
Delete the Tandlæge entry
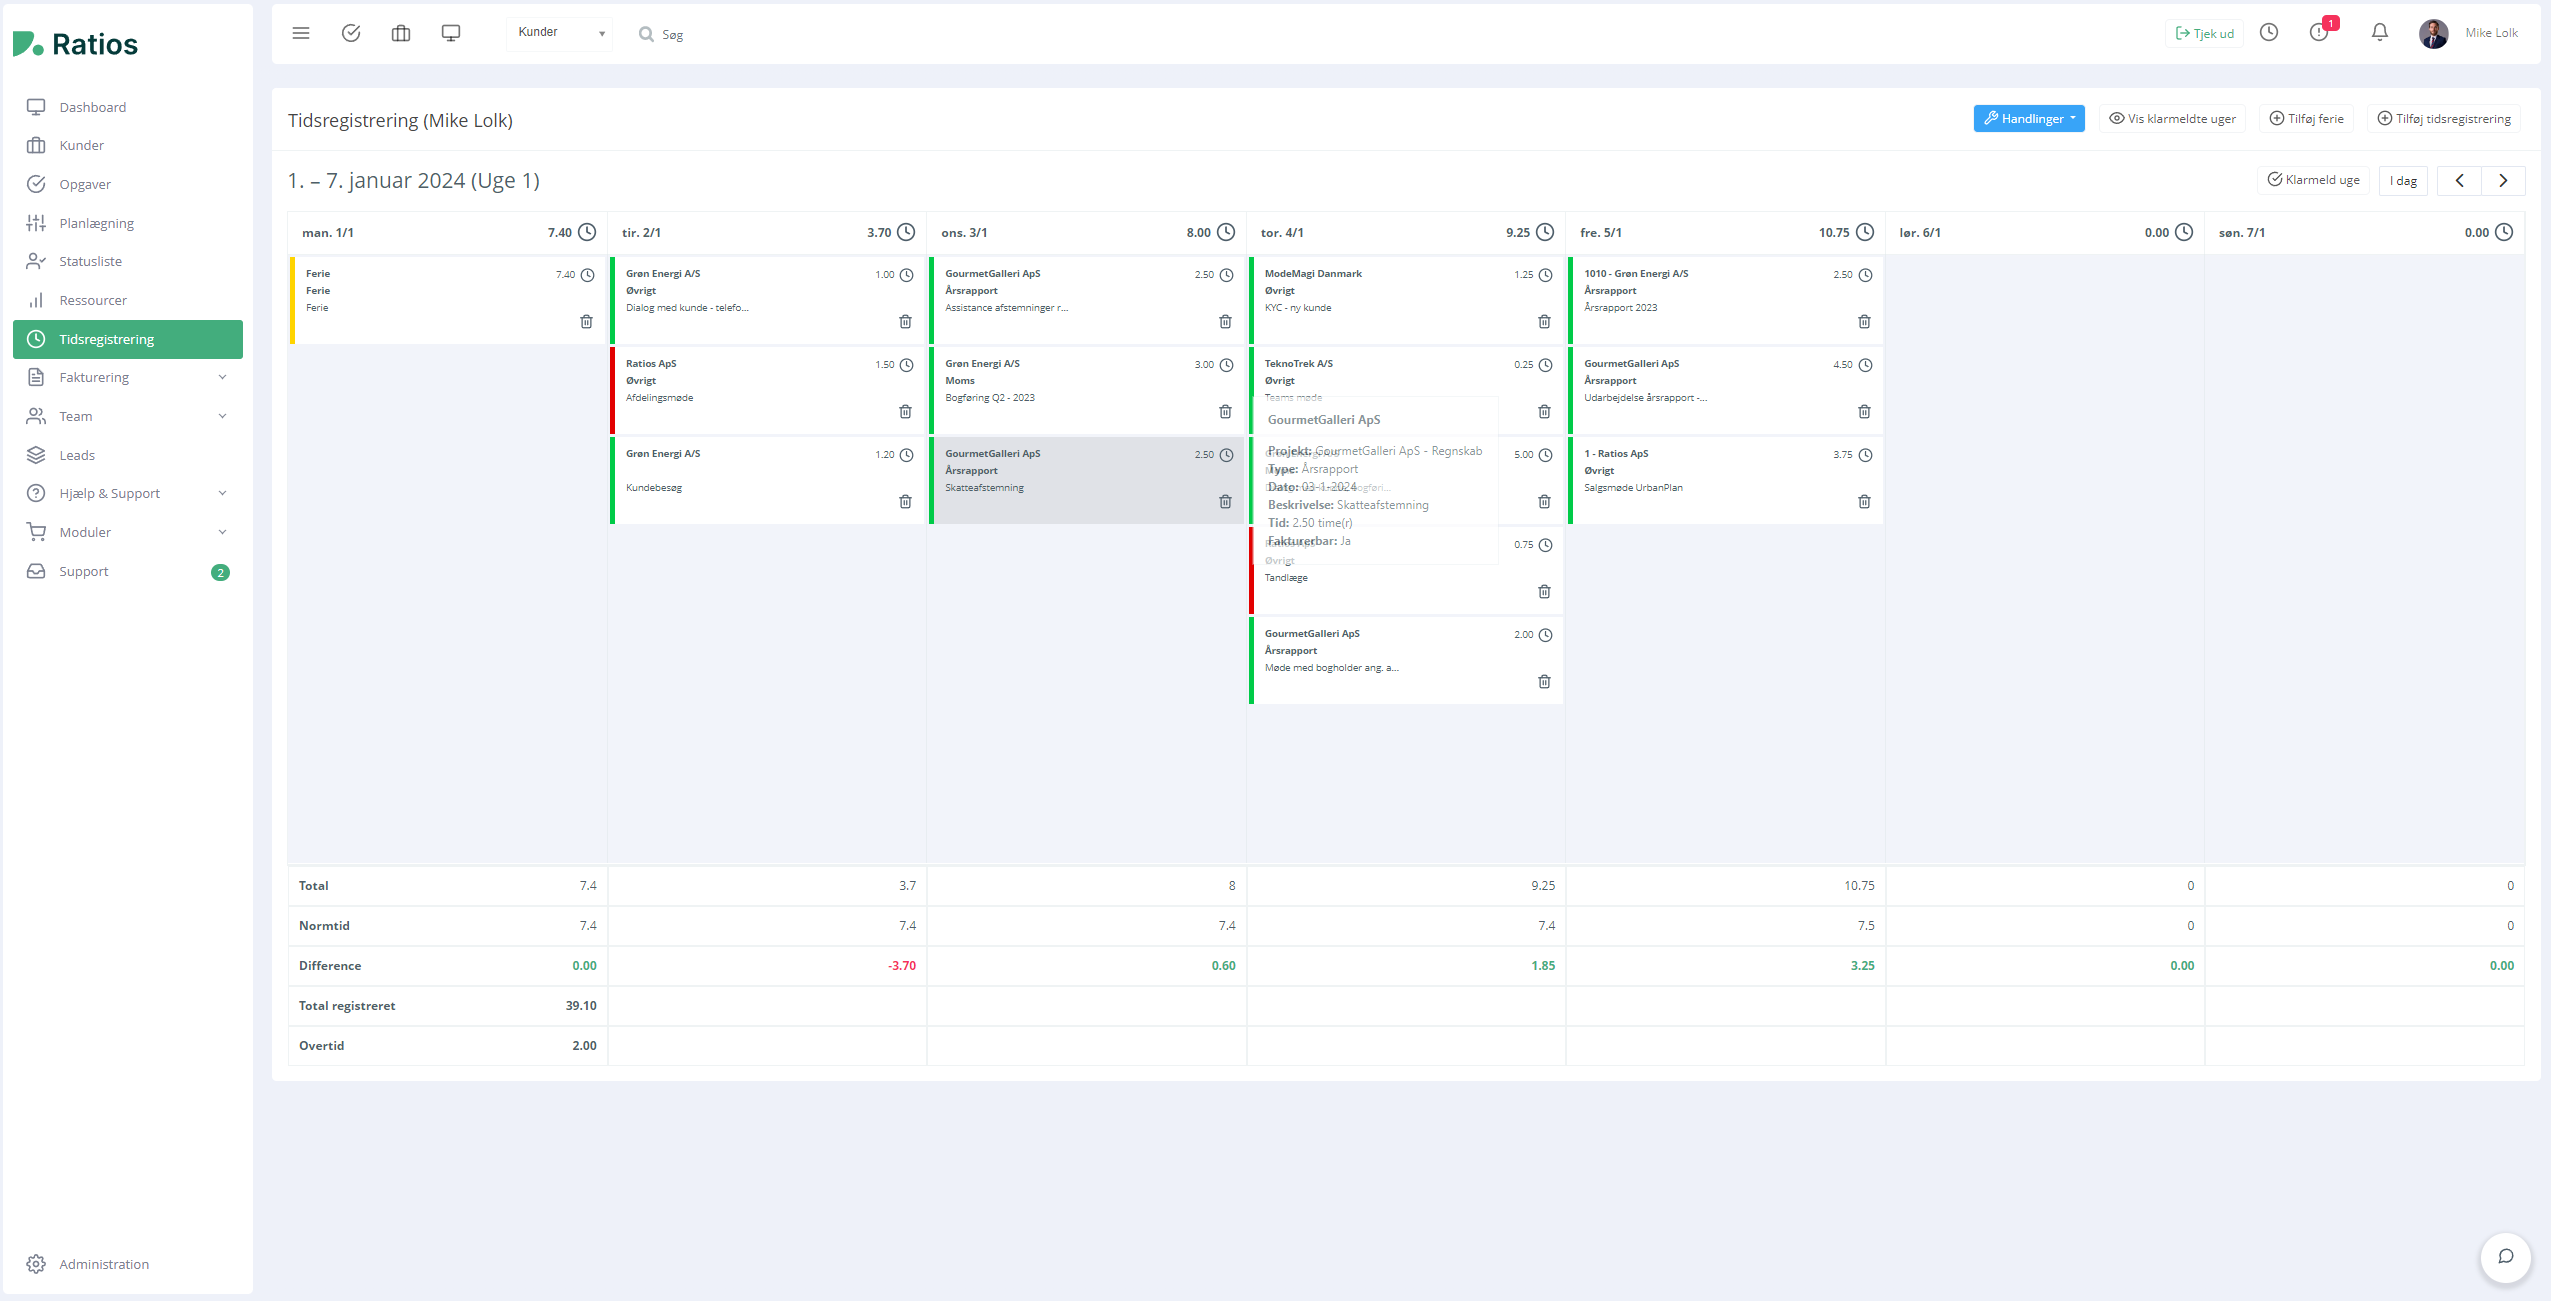1544,592
